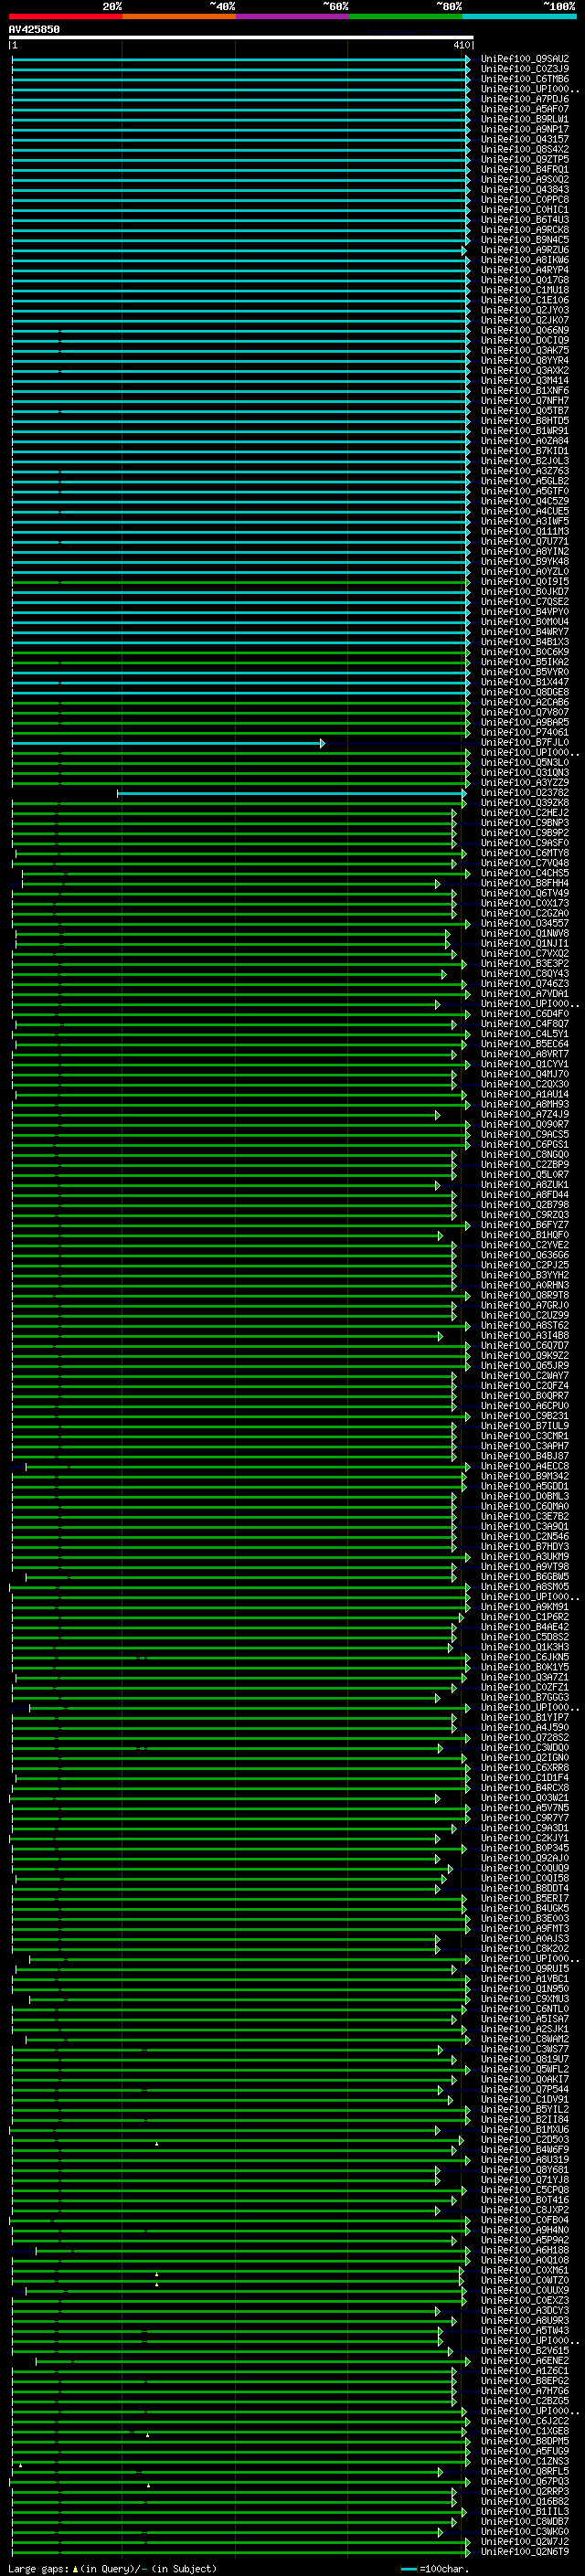Image resolution: width=585 pixels, height=2576 pixels.
Task: Select the UniRef100_B2V615 label
Action: [525, 2351]
